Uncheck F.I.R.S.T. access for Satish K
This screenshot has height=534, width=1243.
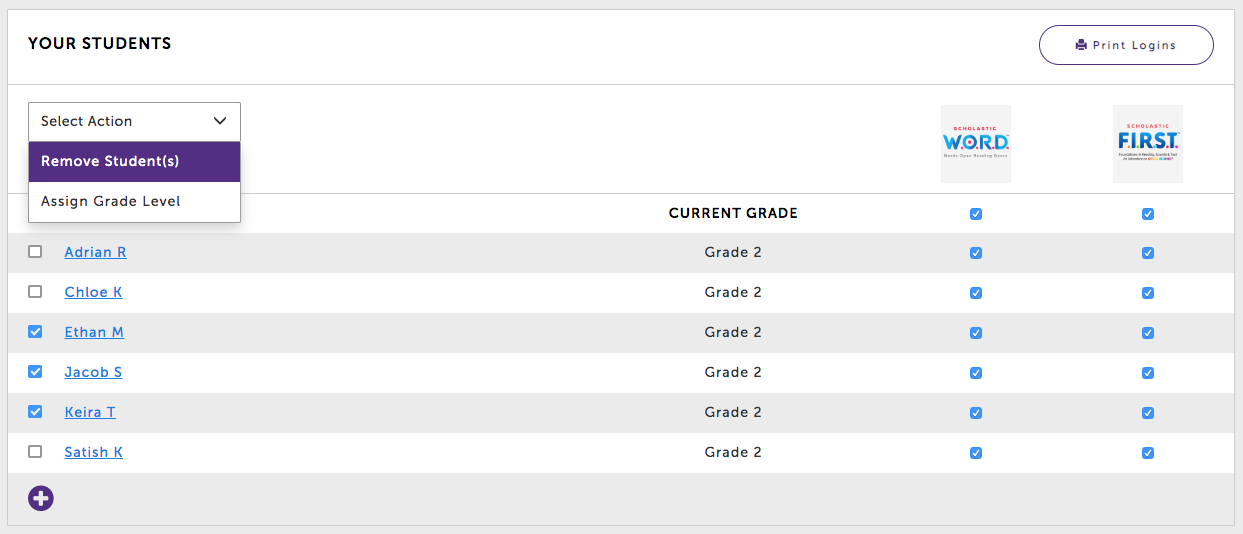[x=1148, y=453]
